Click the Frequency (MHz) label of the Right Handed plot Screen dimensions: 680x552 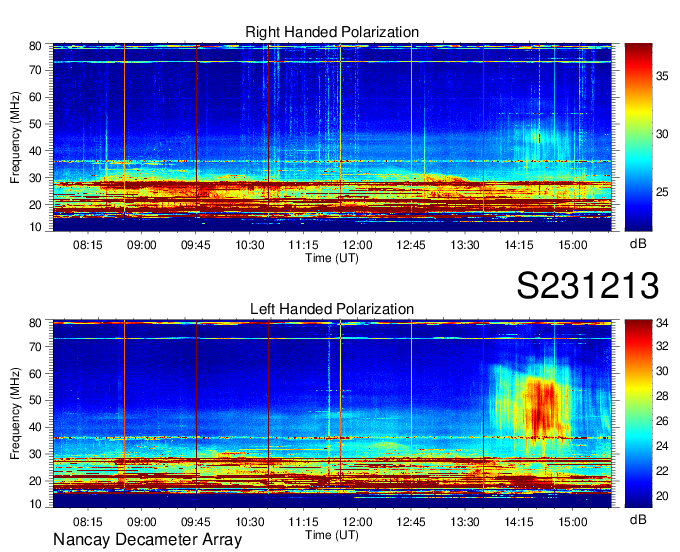click(x=15, y=137)
